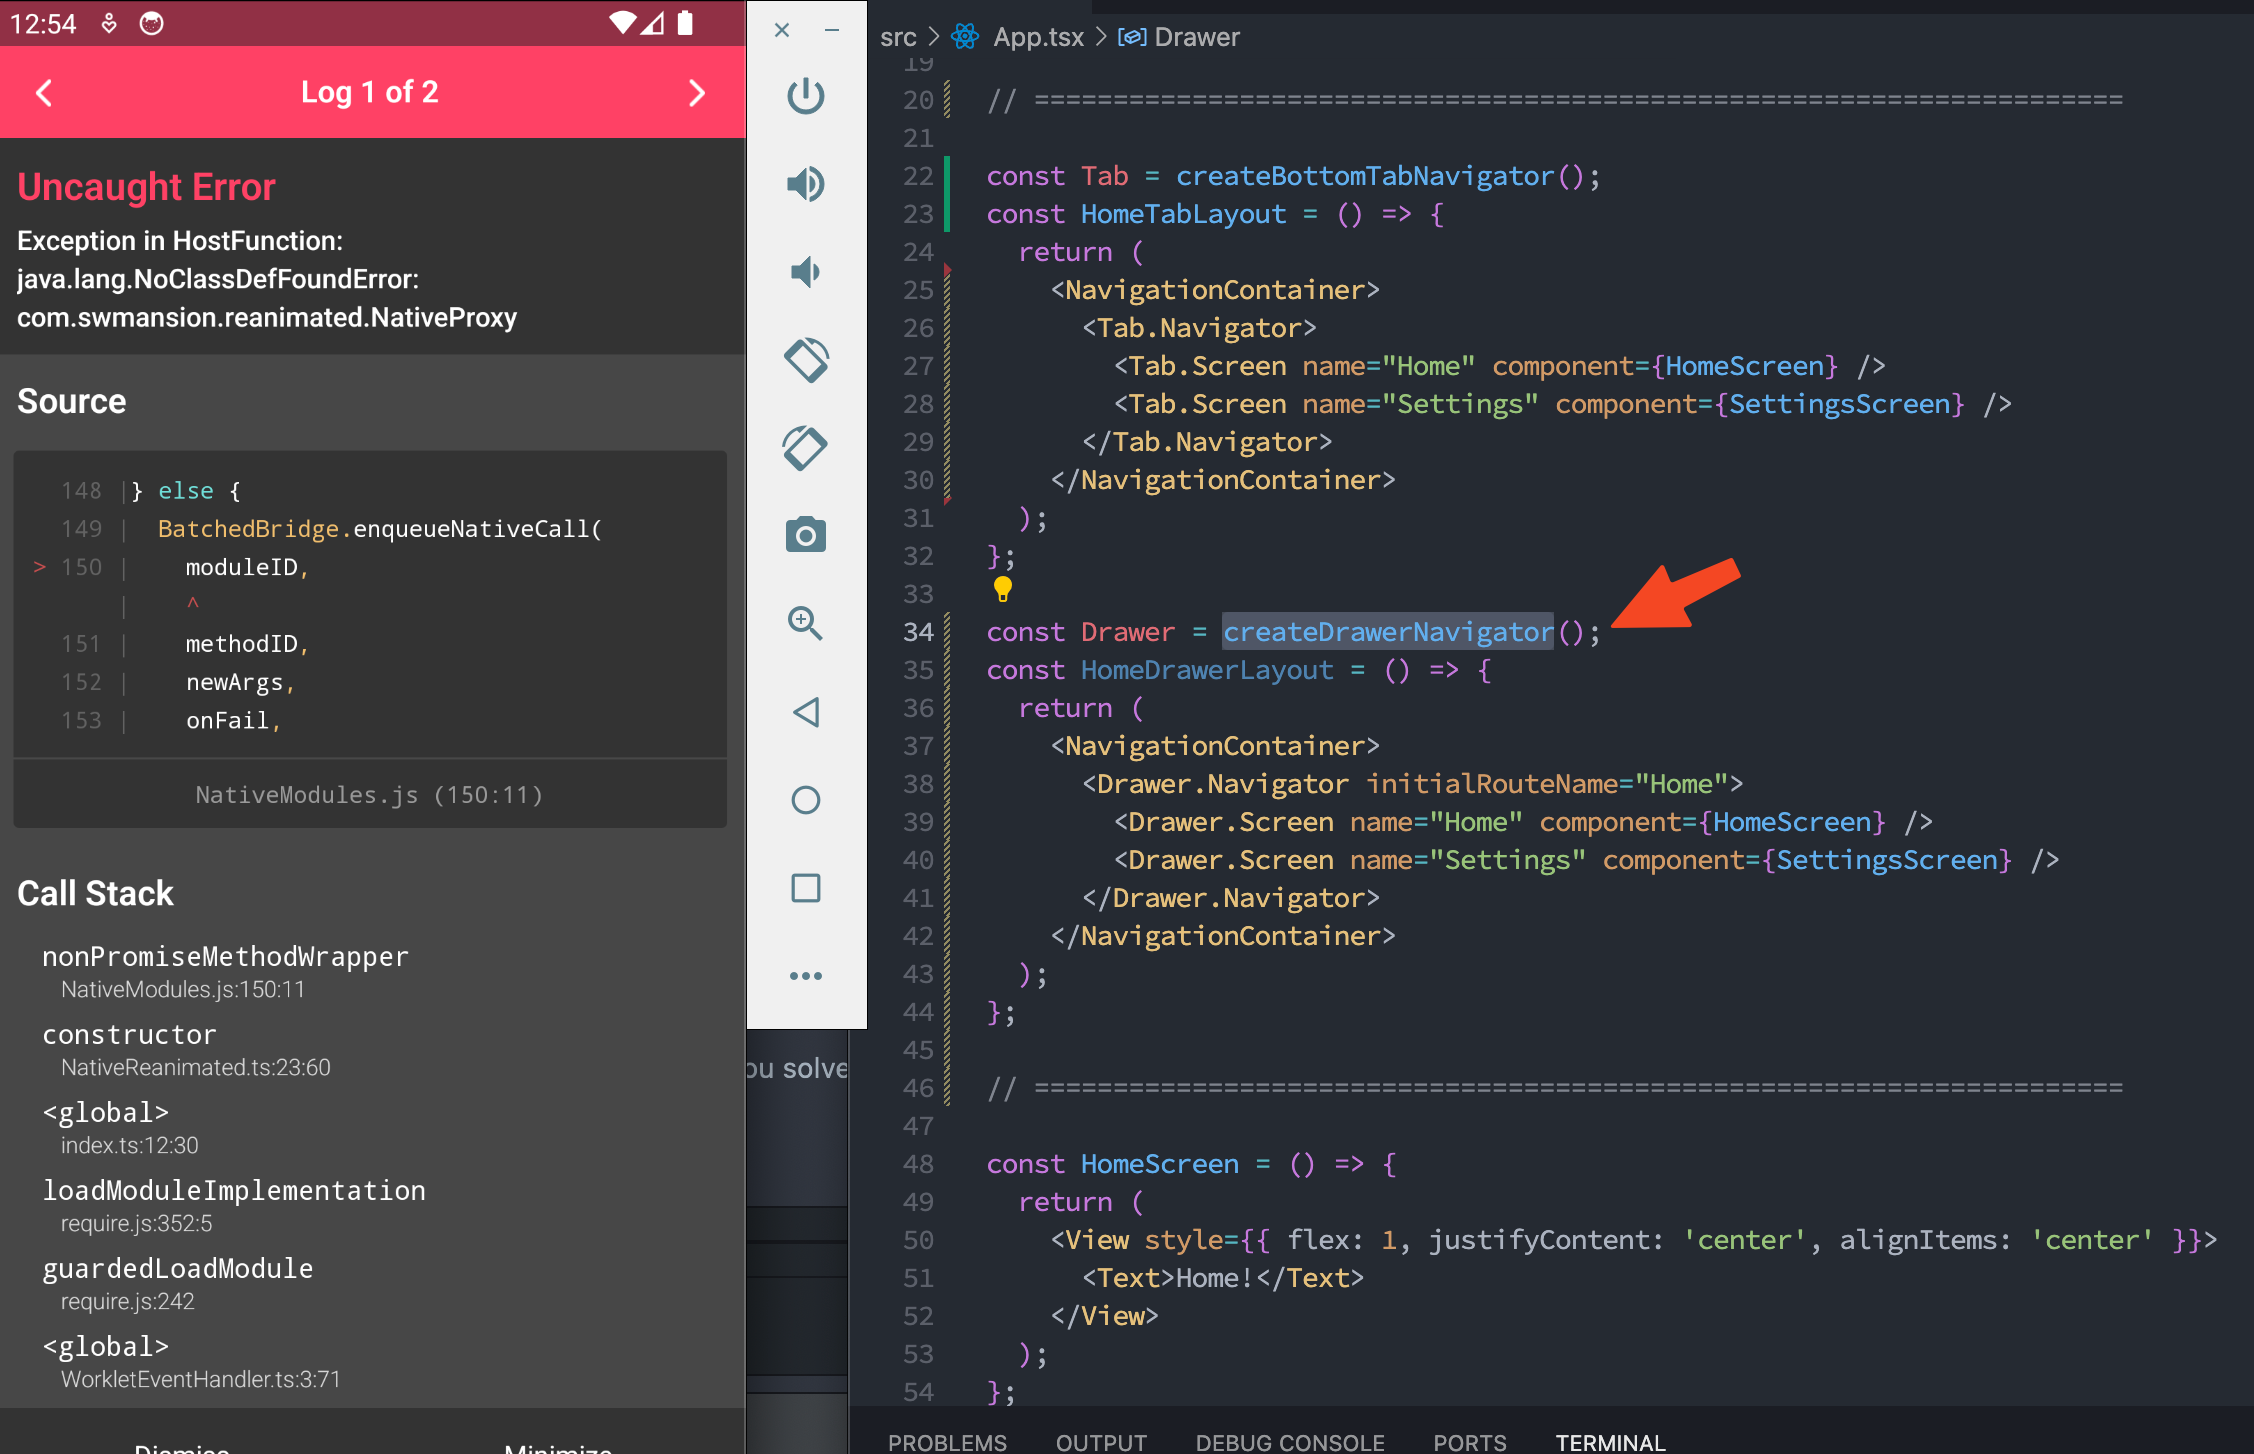2254x1454 pixels.
Task: Open the src breadcrumb dropdown
Action: coord(898,37)
